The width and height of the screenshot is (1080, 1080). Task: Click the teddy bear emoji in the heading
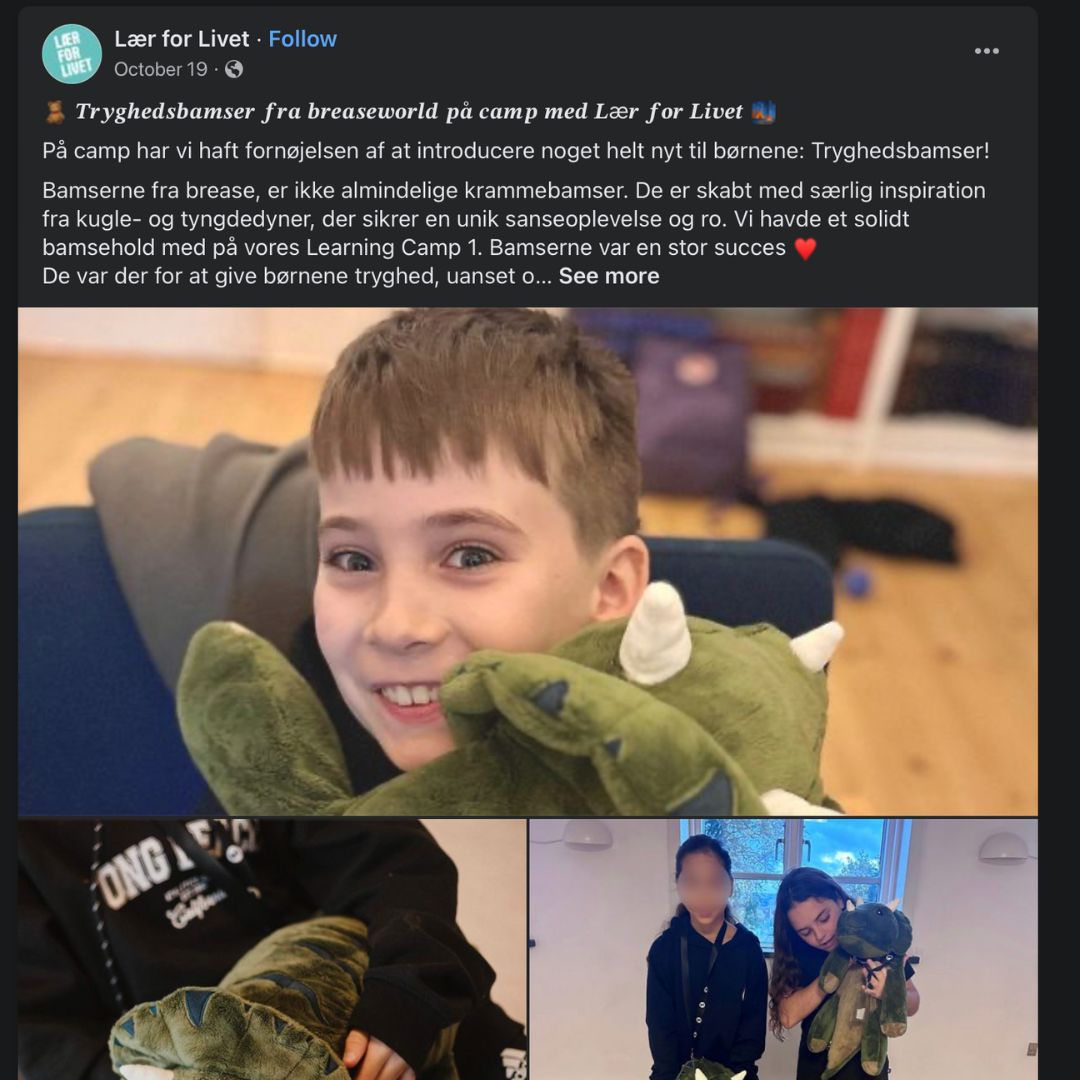55,112
